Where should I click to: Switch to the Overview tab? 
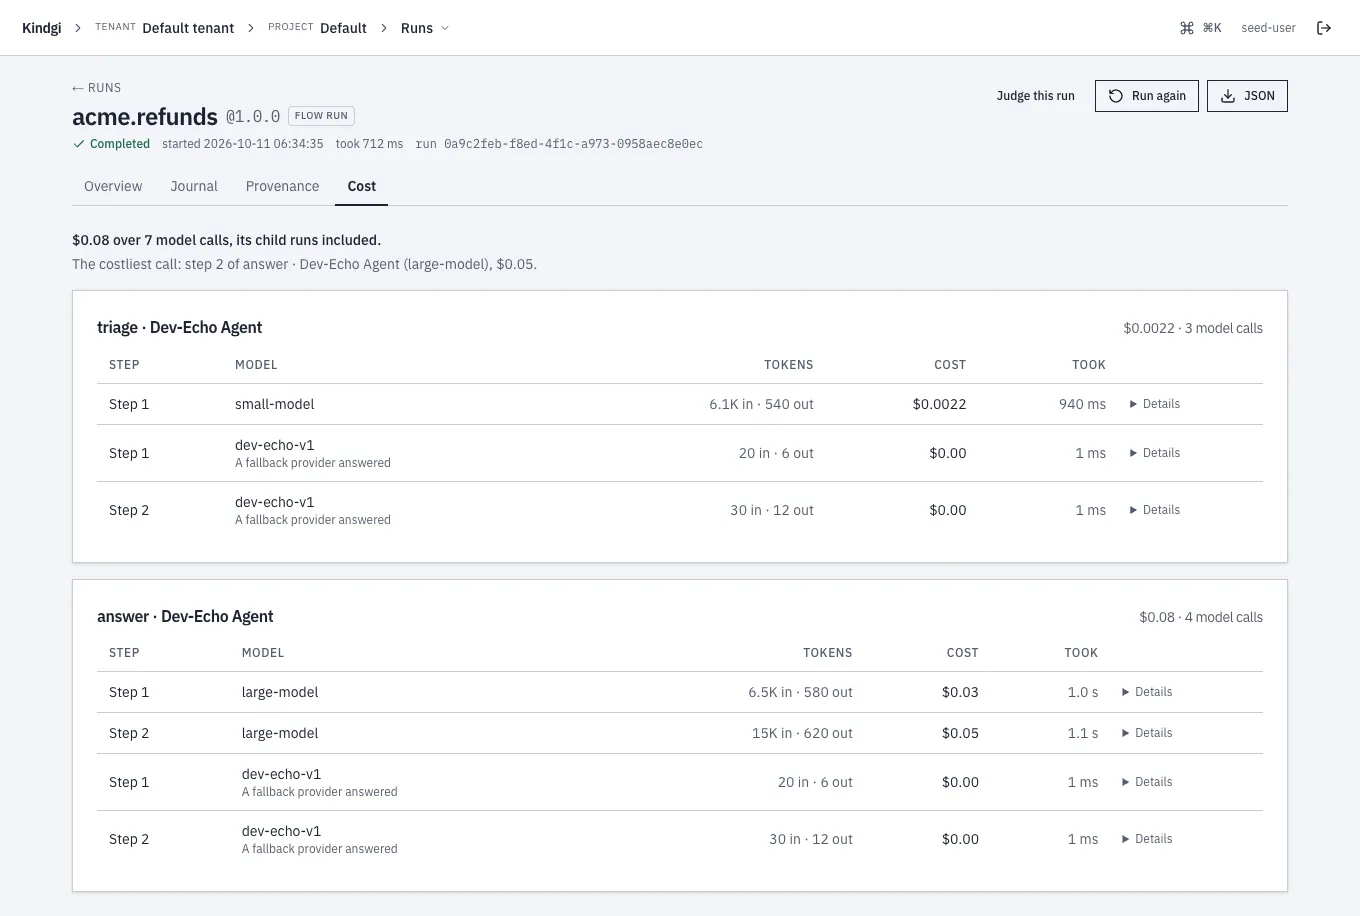point(113,186)
